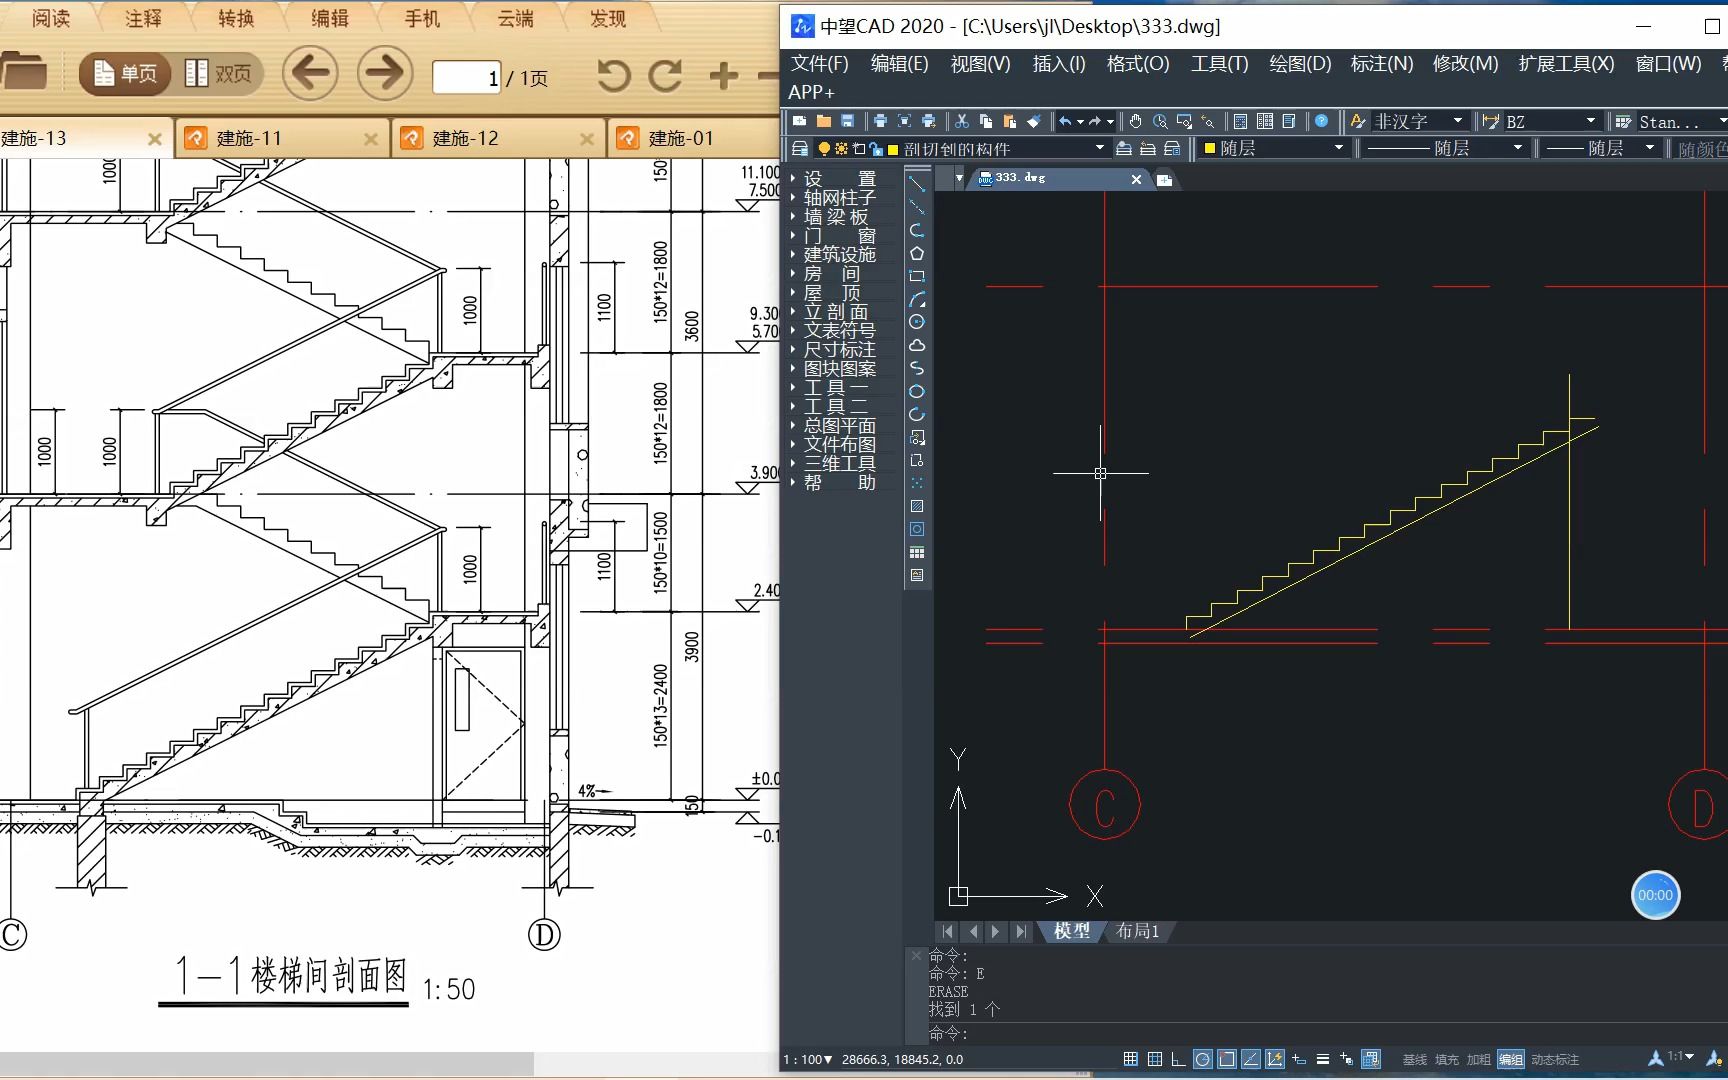Viewport: 1728px width, 1080px height.
Task: Open the 注释 tab in PDF reader
Action: (x=143, y=18)
